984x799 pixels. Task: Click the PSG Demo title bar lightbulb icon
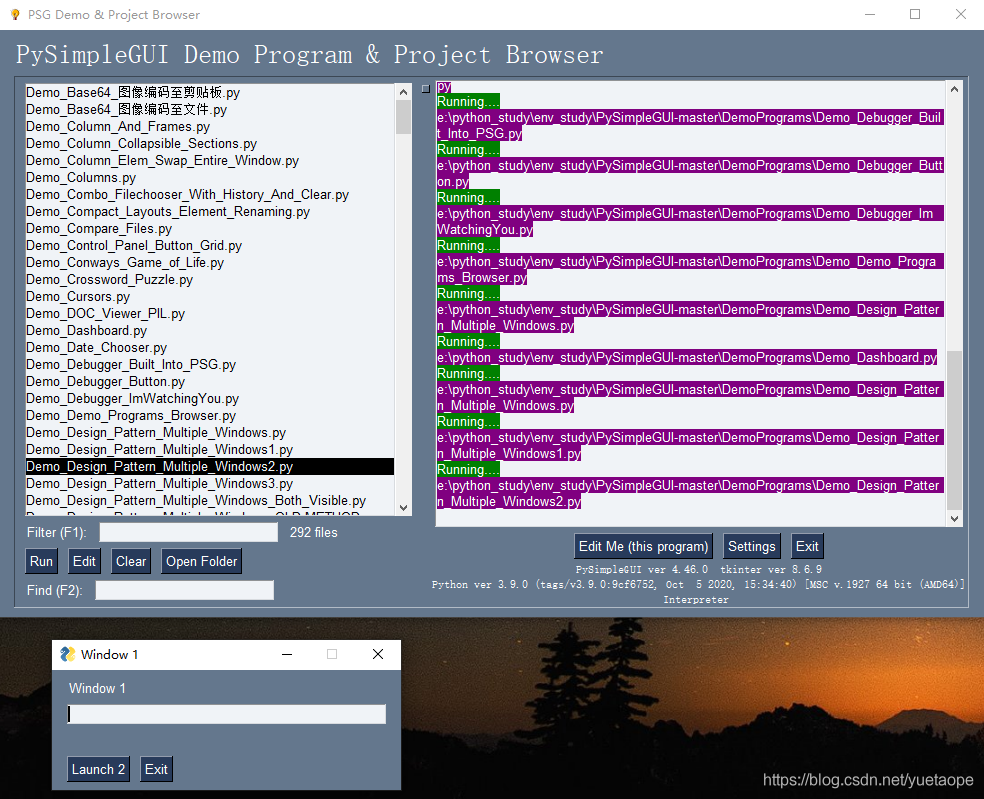pyautogui.click(x=15, y=14)
